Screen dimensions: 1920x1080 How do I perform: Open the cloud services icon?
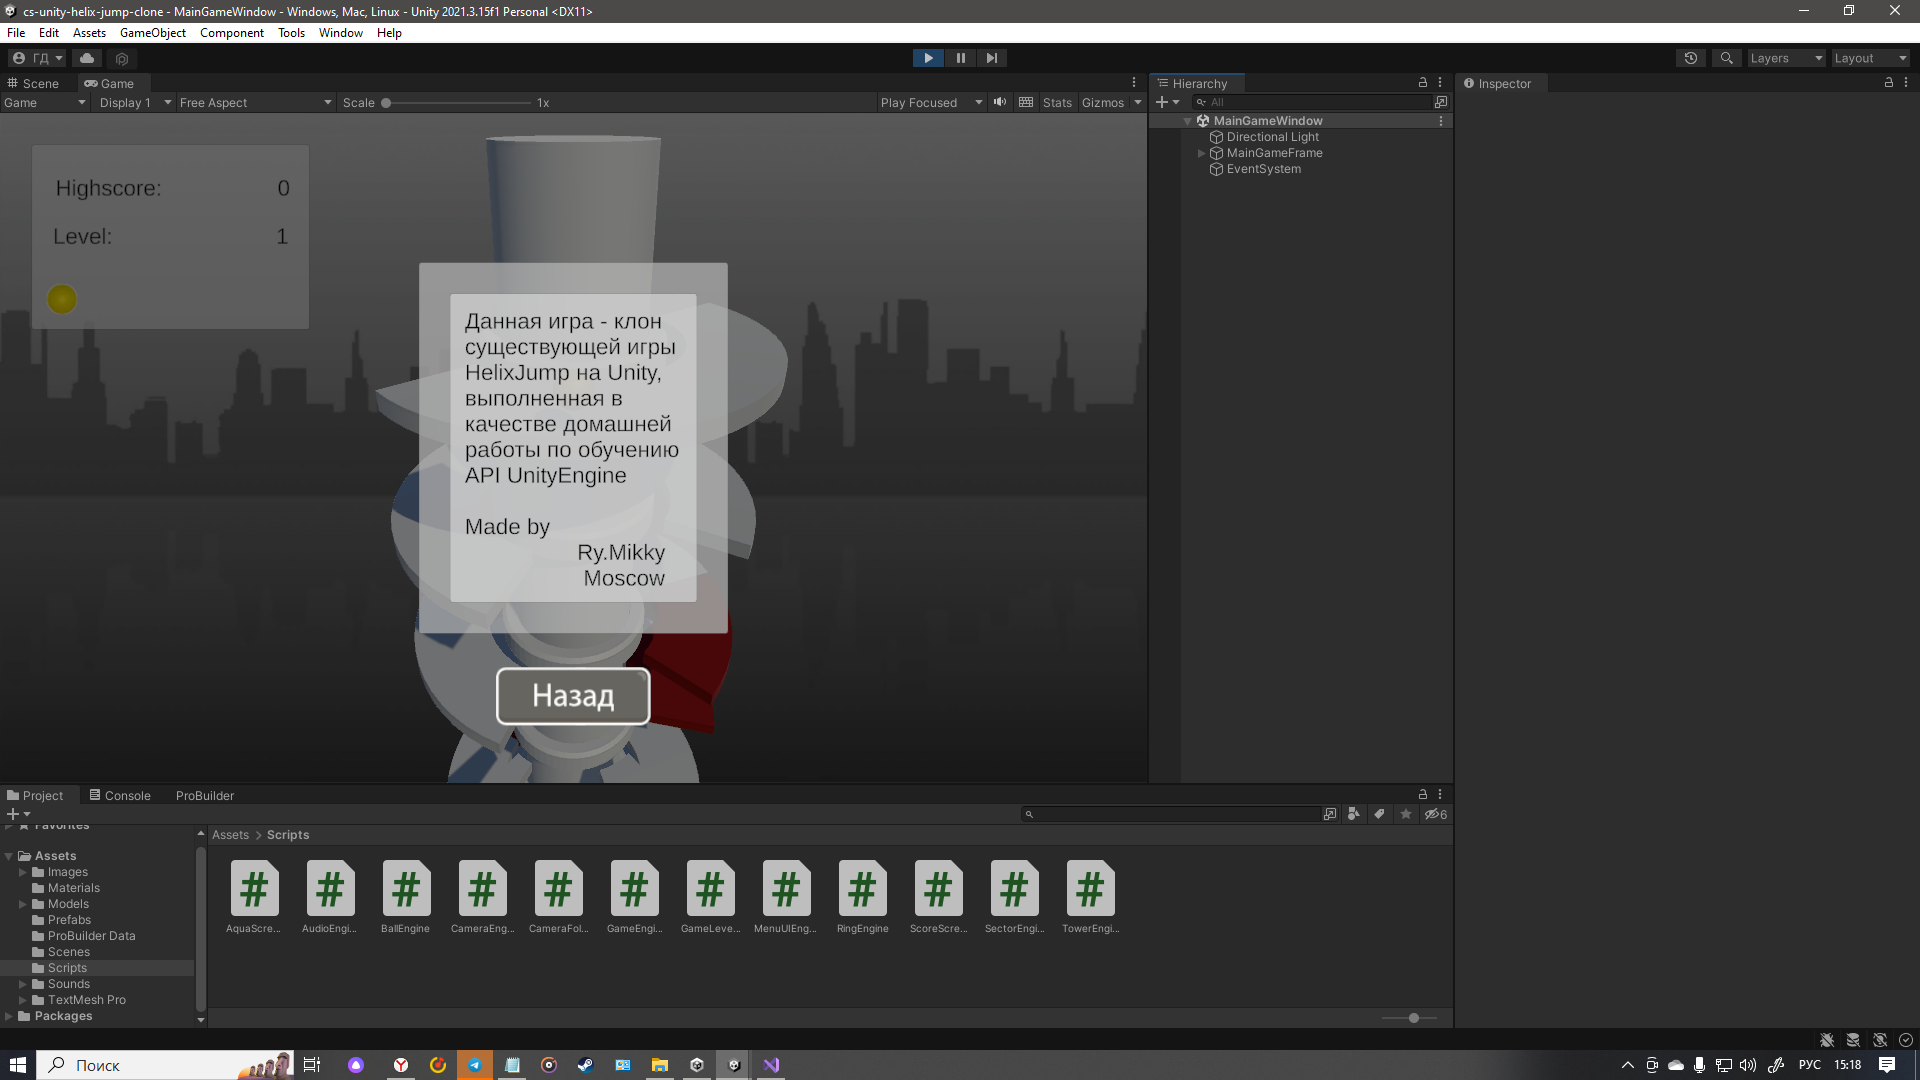point(87,58)
